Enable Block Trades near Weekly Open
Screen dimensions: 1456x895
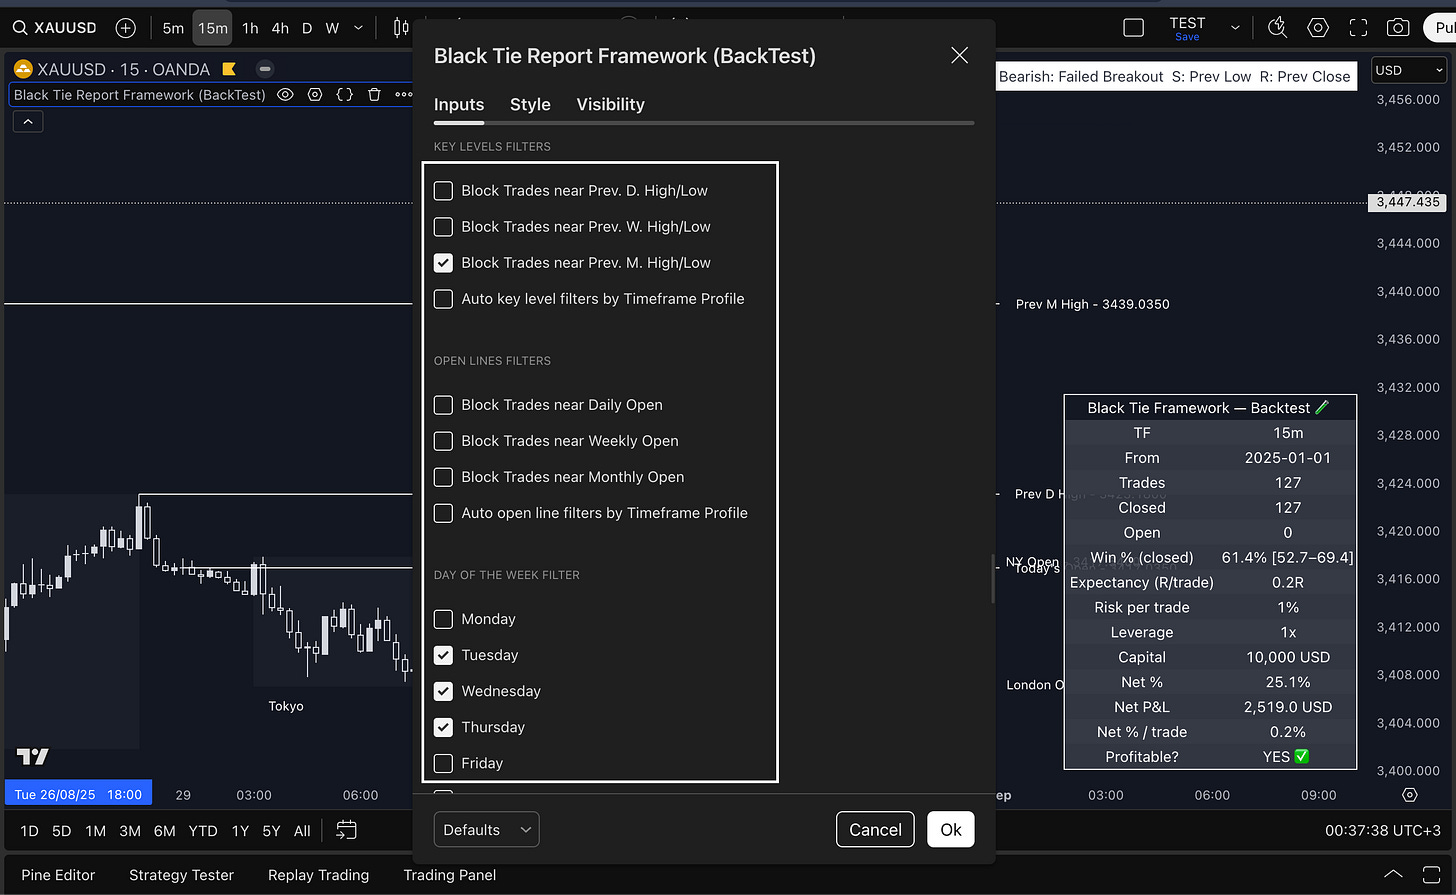click(443, 441)
